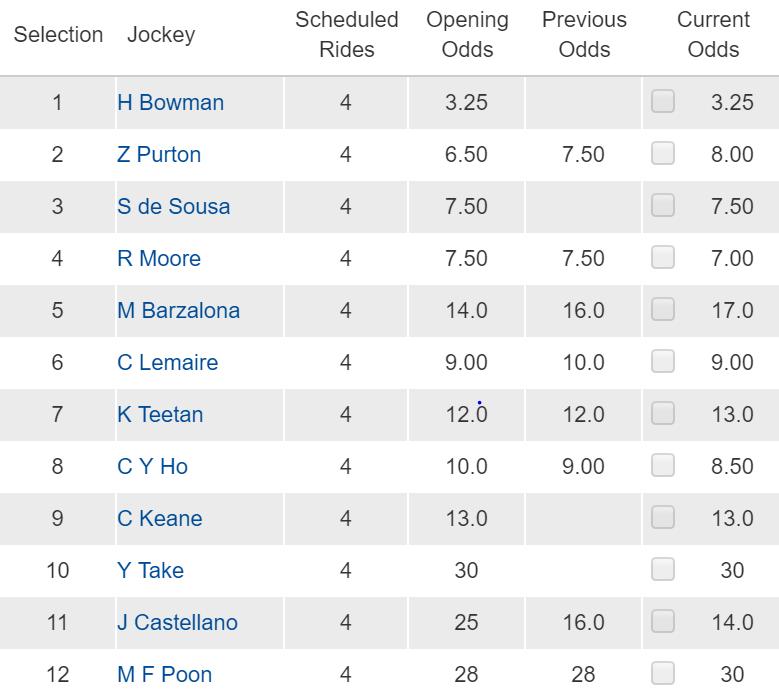
Task: Tick the checkbox for H Bowman odds 3.25
Action: tap(663, 101)
